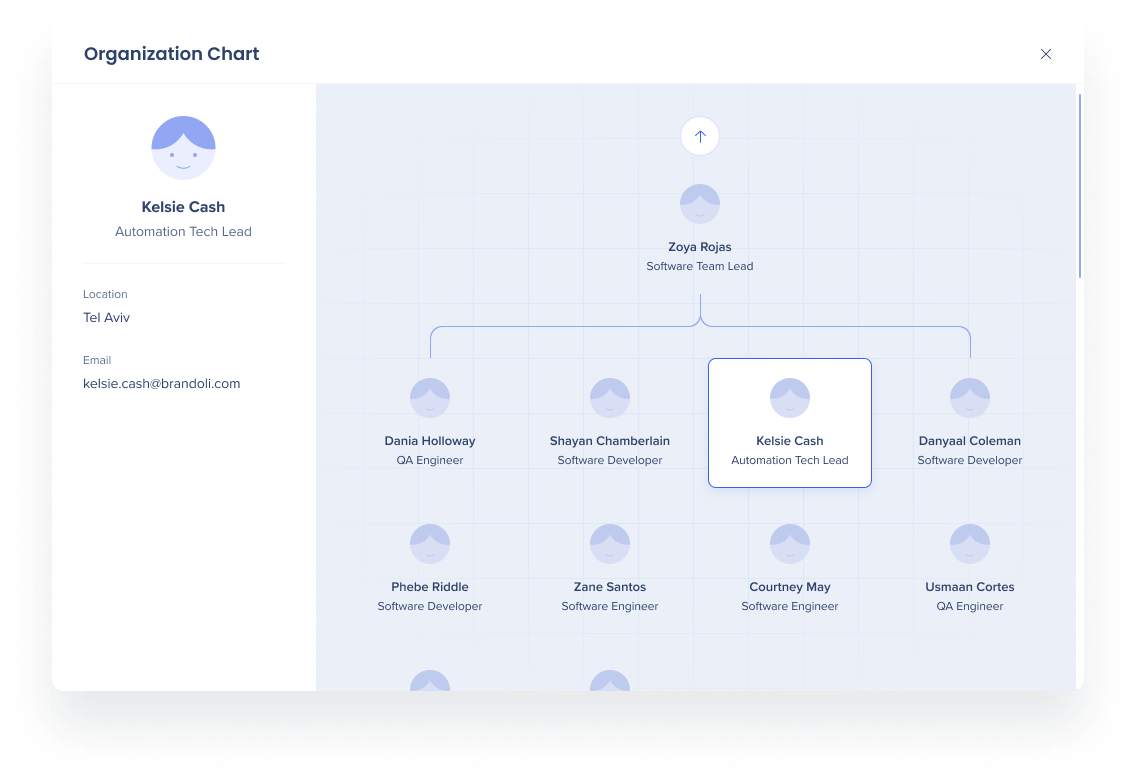Select Phebe Riddle's avatar
Screen dimensions: 1136x779
(430, 544)
